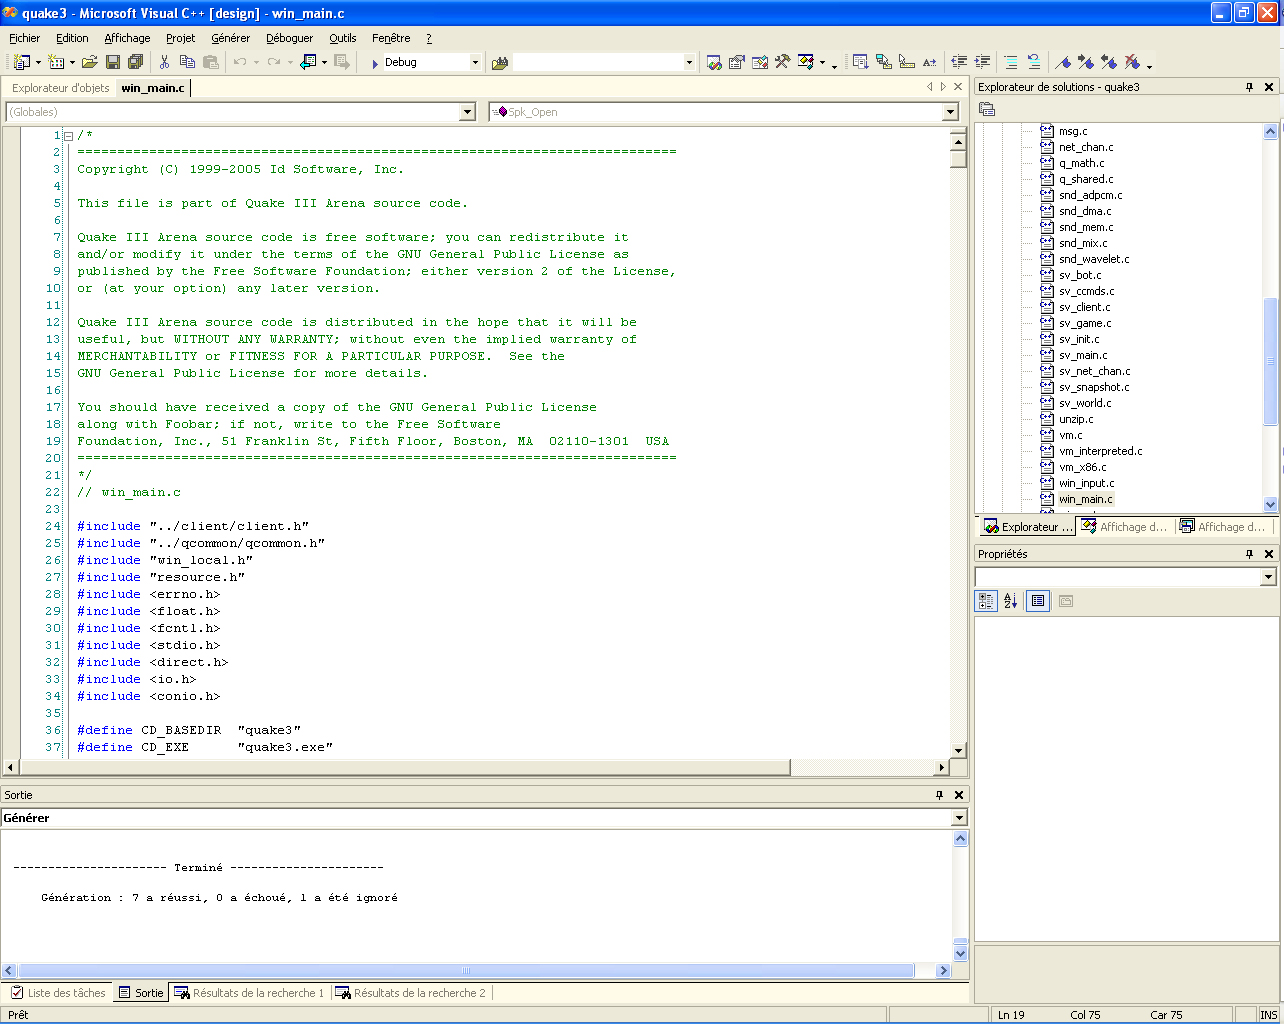This screenshot has height=1024, width=1284.
Task: Toggle auto-hide pin on Solution Explorer panel
Action: 1249,87
